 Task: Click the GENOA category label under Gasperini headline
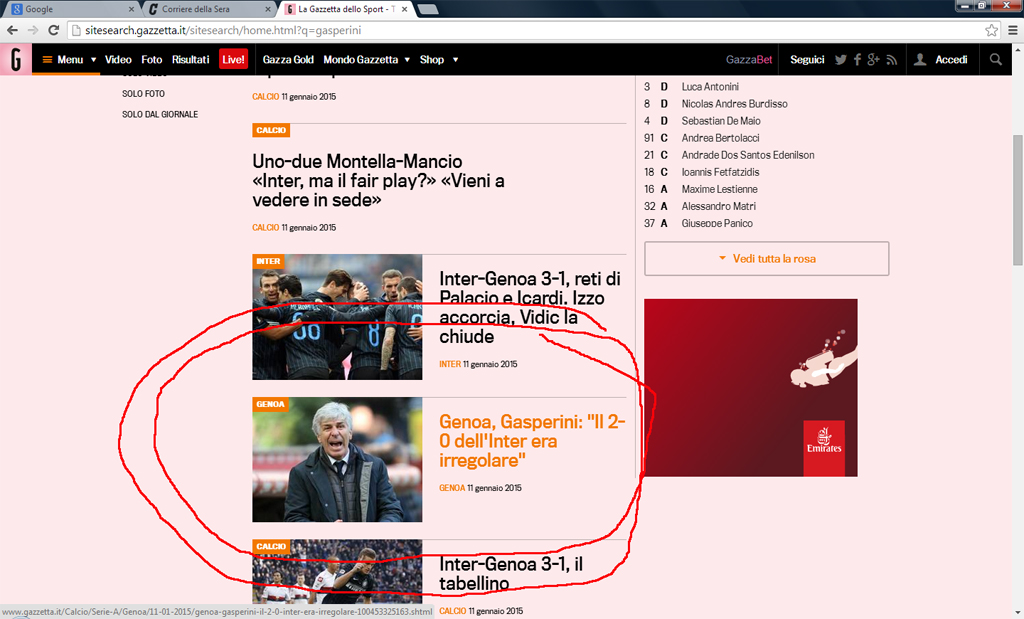tap(452, 488)
